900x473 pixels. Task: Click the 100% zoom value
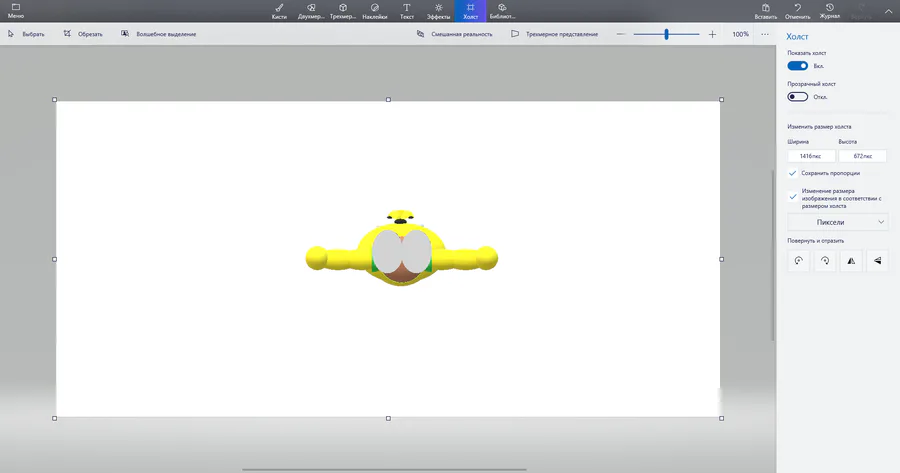[x=740, y=34]
